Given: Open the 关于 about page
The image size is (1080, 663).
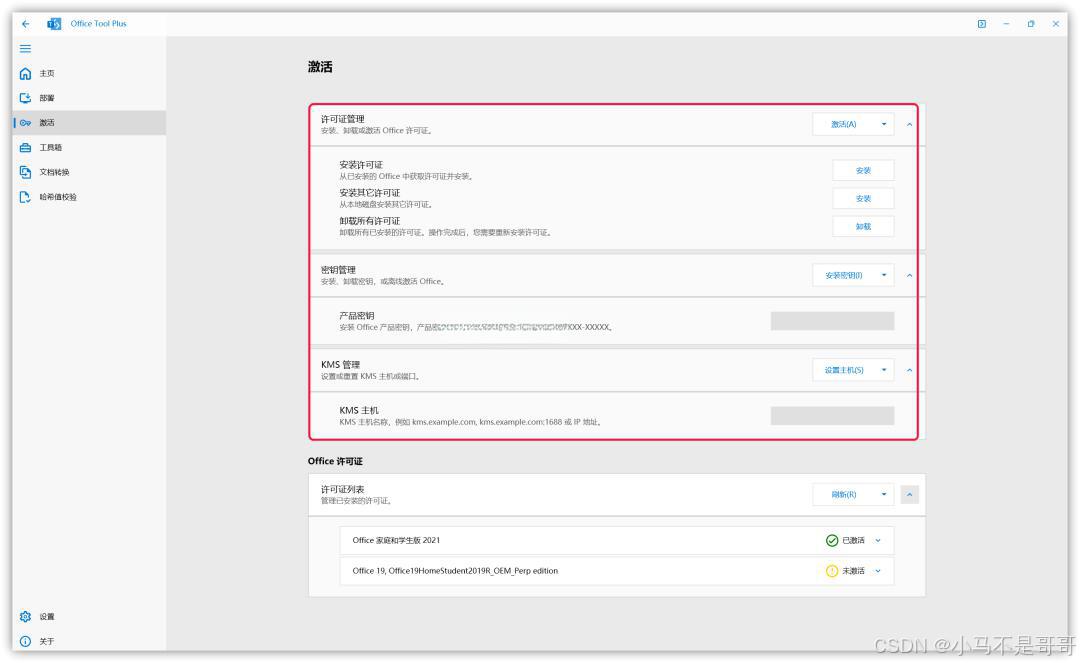Looking at the screenshot, I should pyautogui.click(x=90, y=641).
